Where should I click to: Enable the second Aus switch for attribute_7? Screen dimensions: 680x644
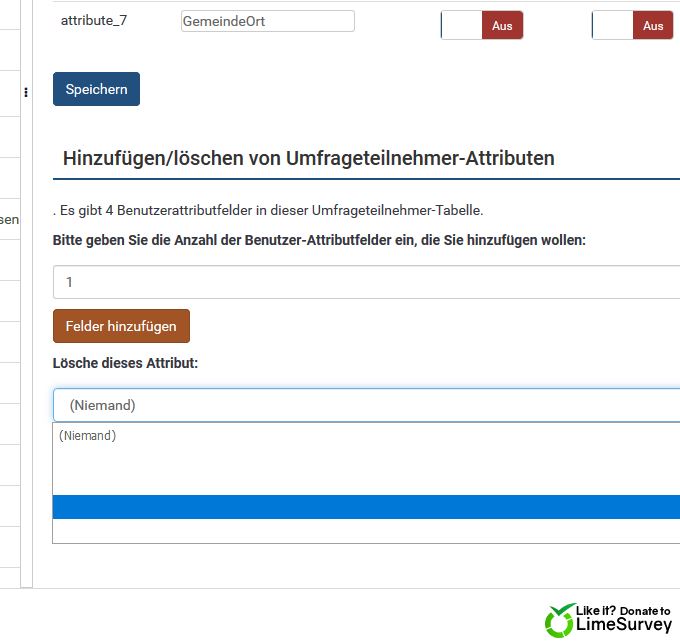coord(632,26)
